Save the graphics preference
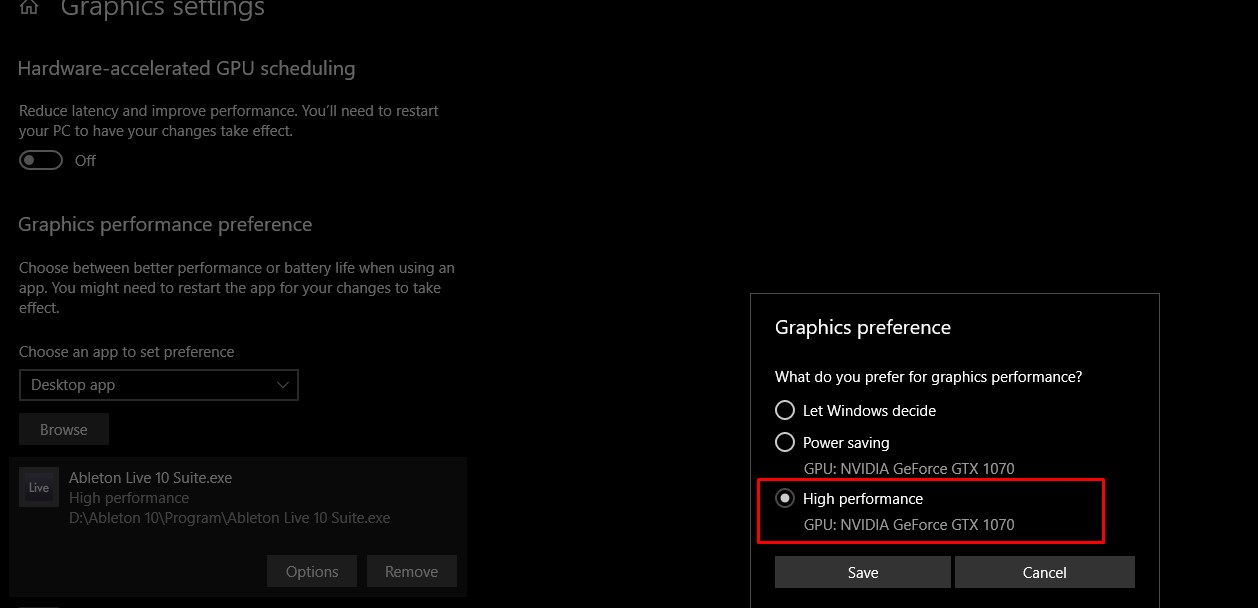The width and height of the screenshot is (1258, 608). 862,572
